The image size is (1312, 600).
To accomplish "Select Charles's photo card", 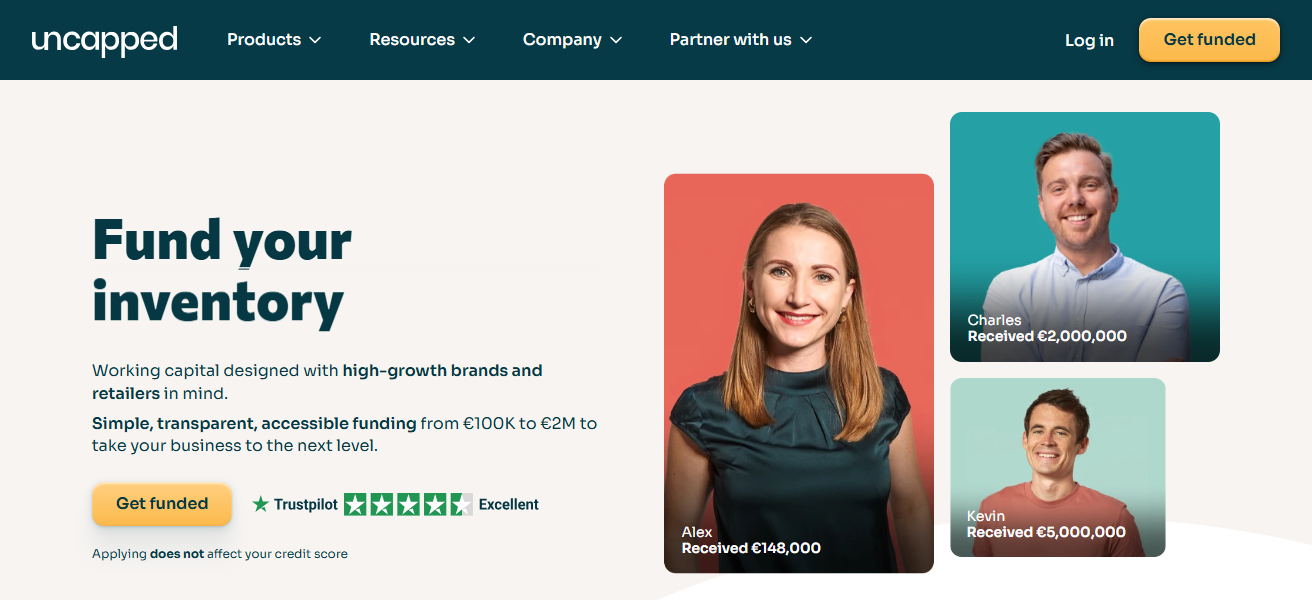I will pyautogui.click(x=1084, y=236).
